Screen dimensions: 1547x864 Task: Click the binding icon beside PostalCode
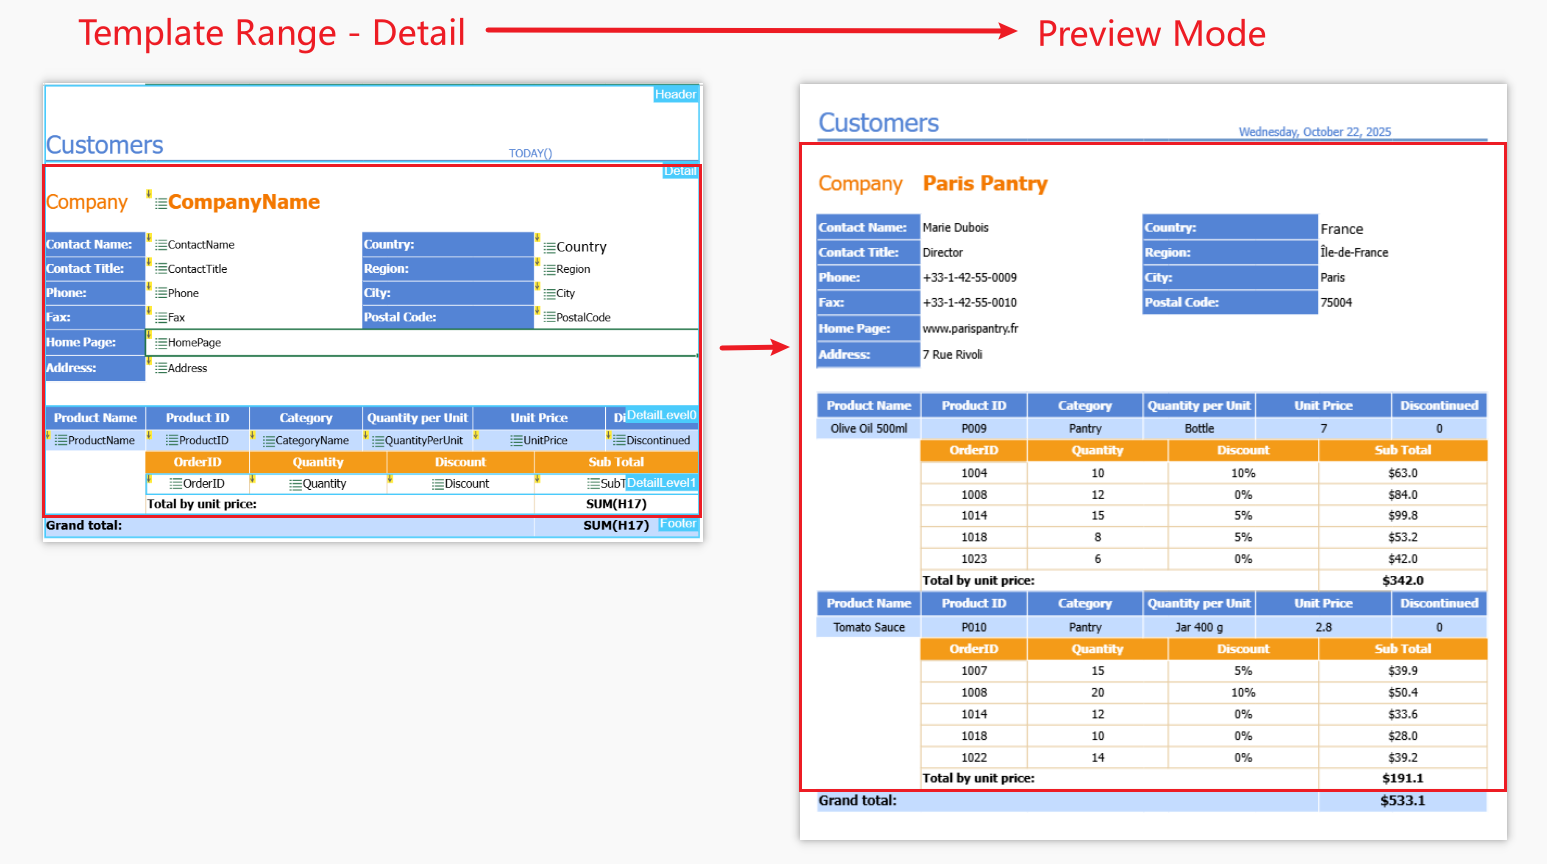click(x=549, y=318)
